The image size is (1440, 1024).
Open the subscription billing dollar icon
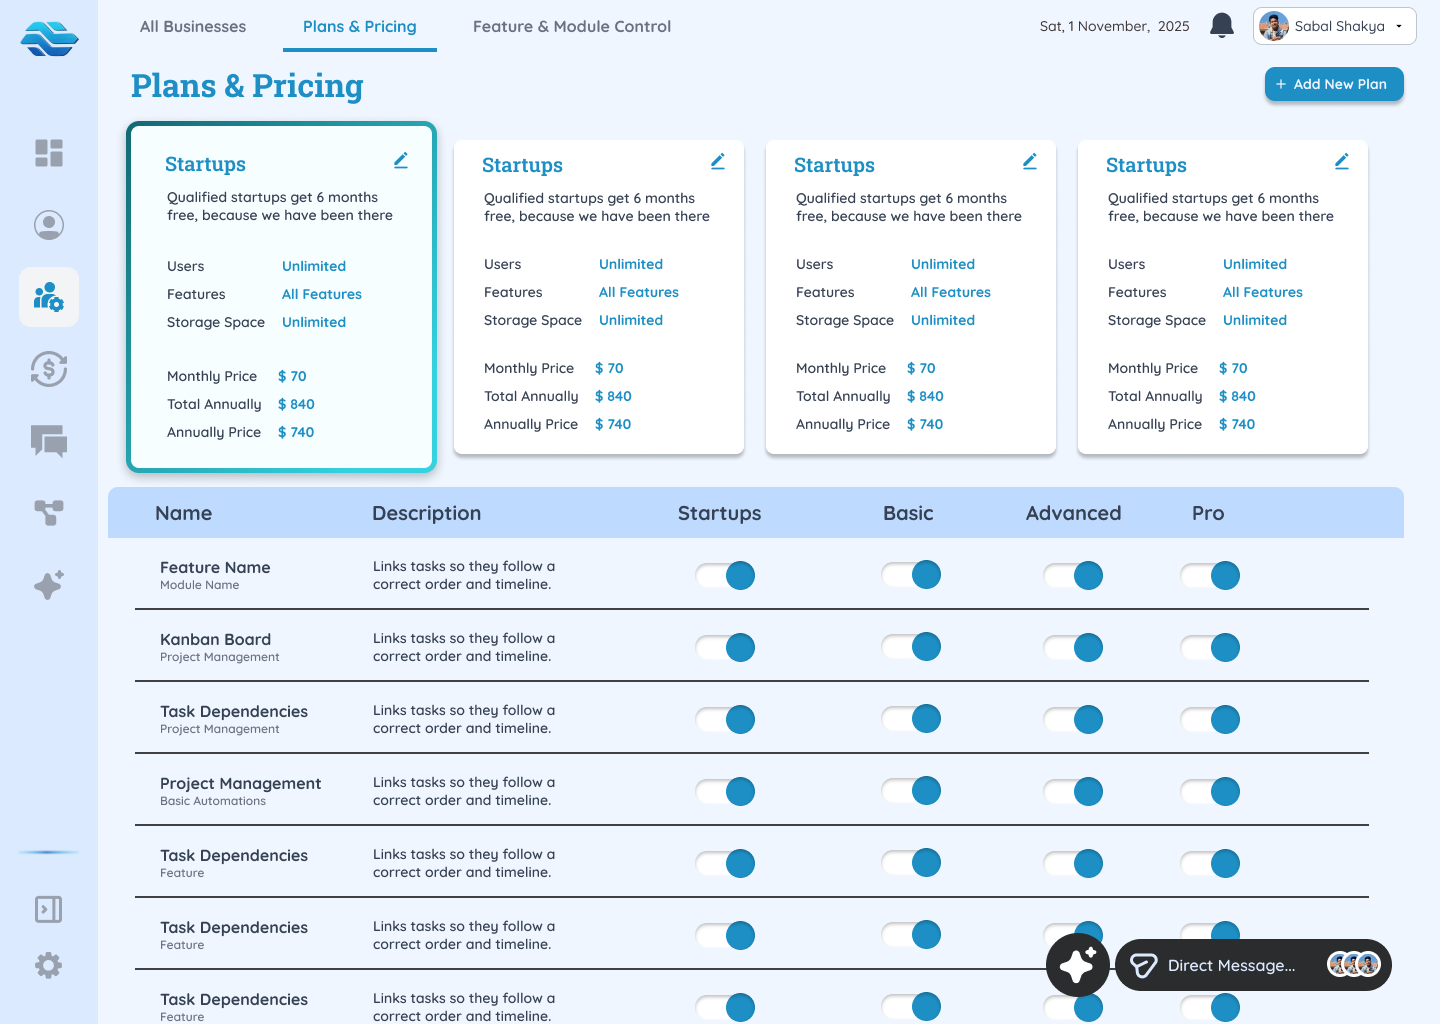click(x=48, y=369)
